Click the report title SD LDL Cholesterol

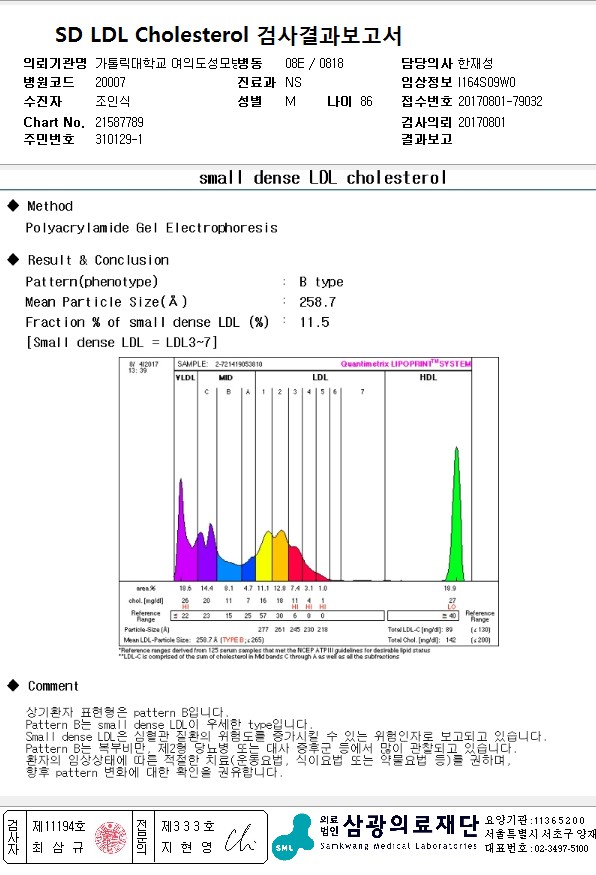(x=151, y=35)
